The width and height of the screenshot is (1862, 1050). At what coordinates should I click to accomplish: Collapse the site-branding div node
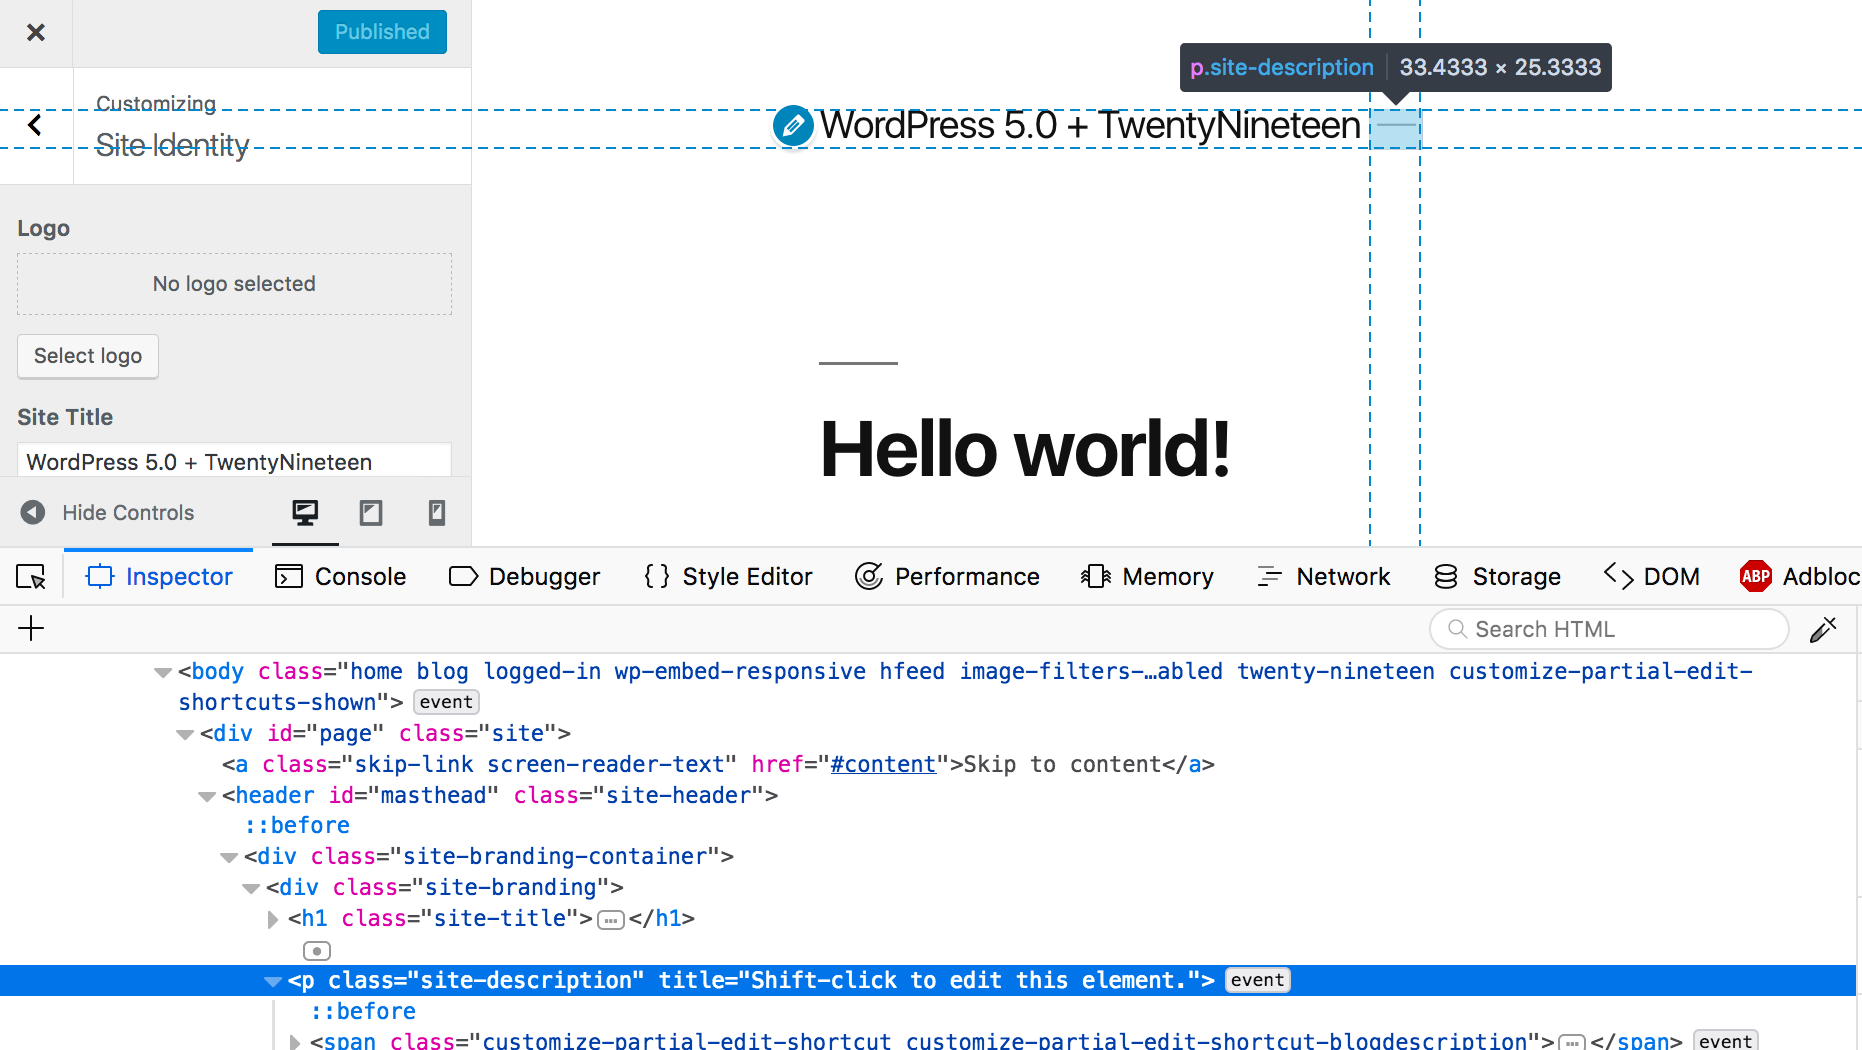(251, 889)
